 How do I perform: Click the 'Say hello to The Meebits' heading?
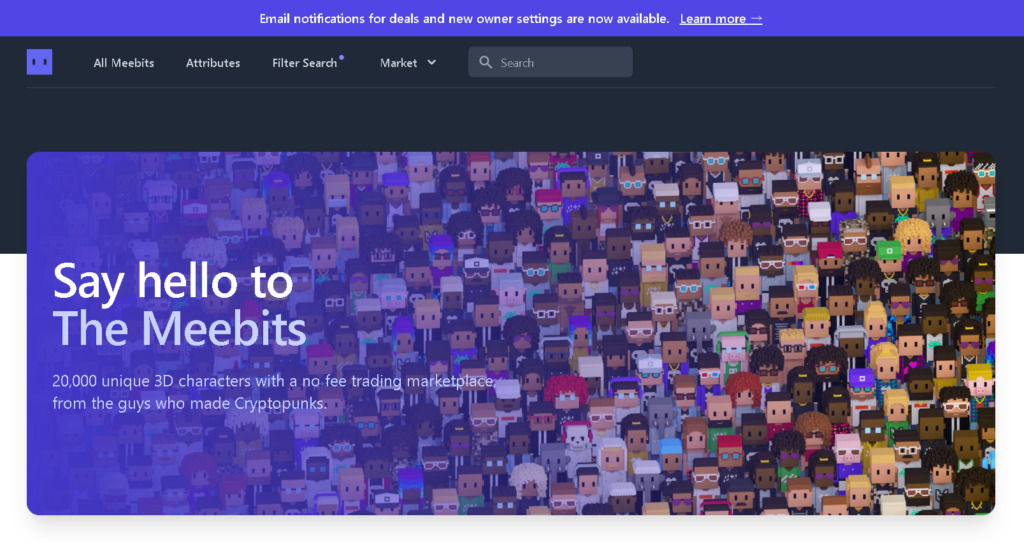coord(180,304)
